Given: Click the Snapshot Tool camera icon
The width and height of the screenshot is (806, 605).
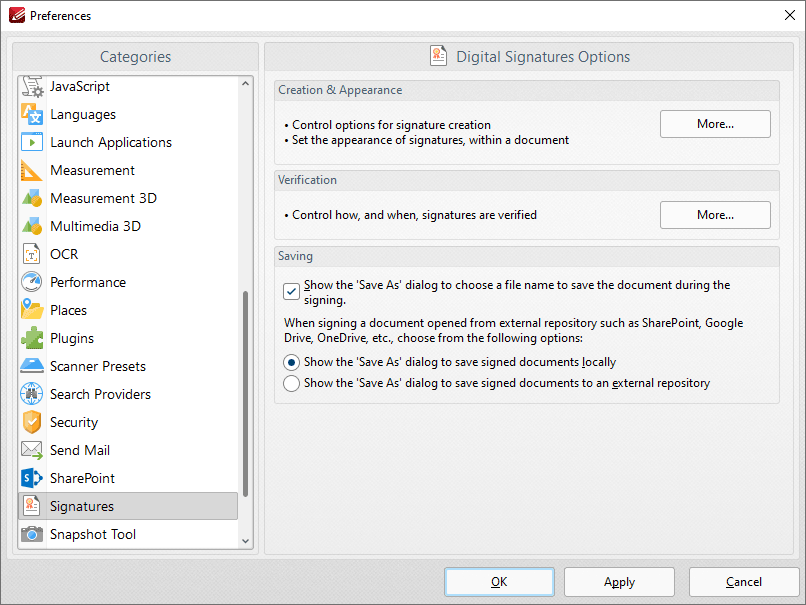Looking at the screenshot, I should pyautogui.click(x=32, y=534).
